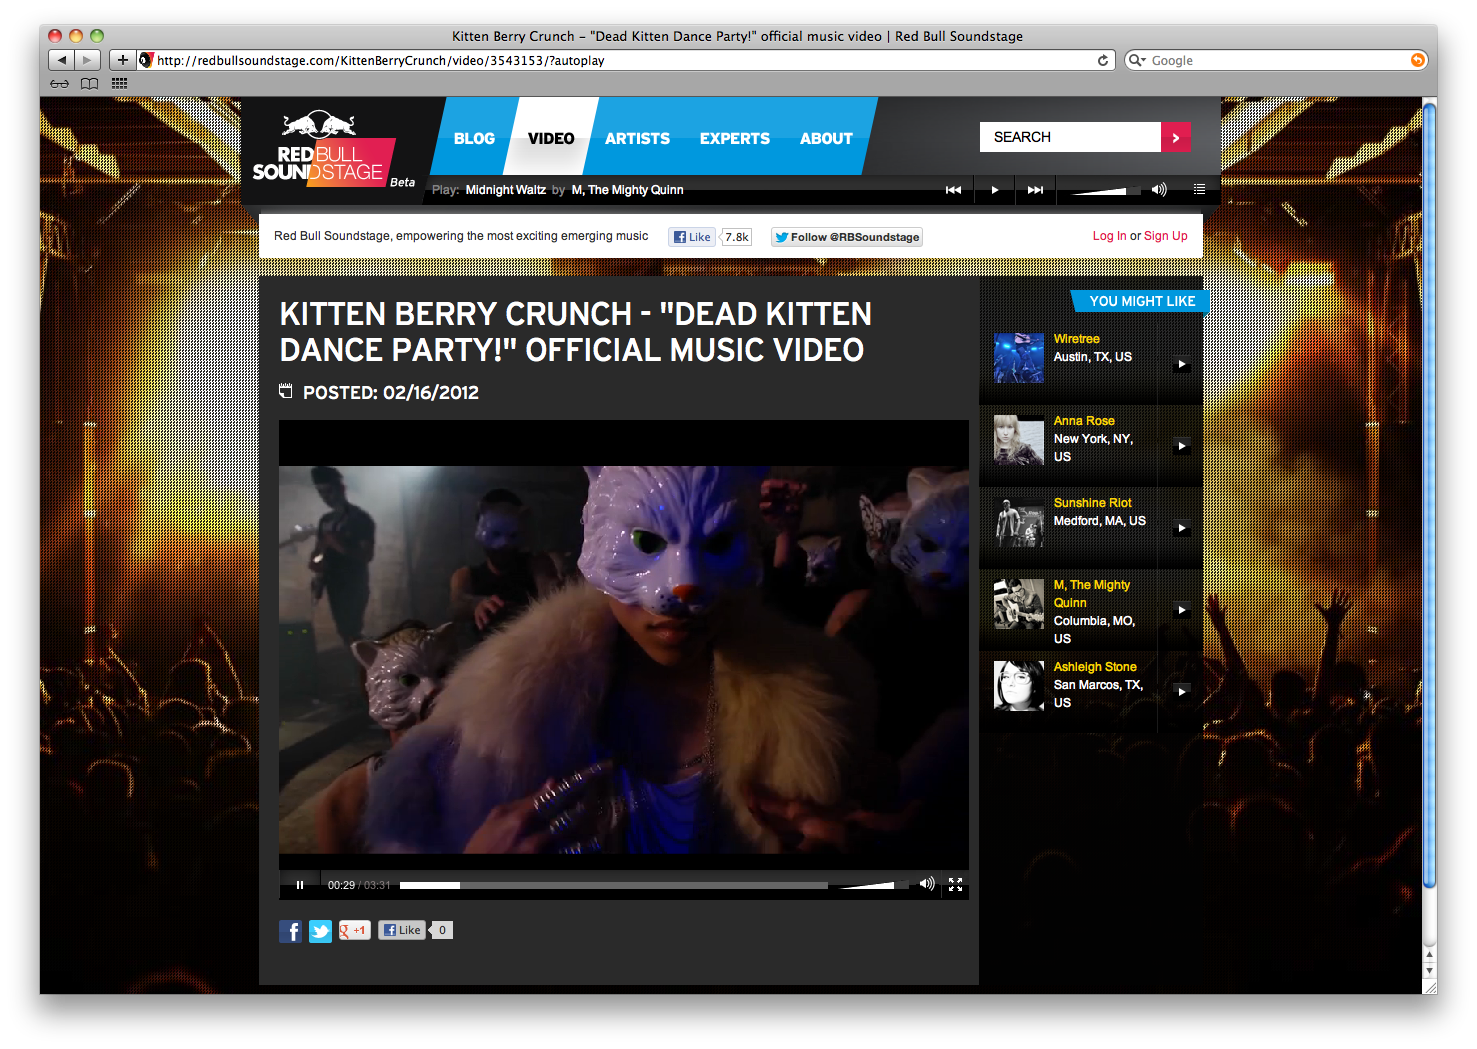Open the header player playlist icon

[1199, 189]
